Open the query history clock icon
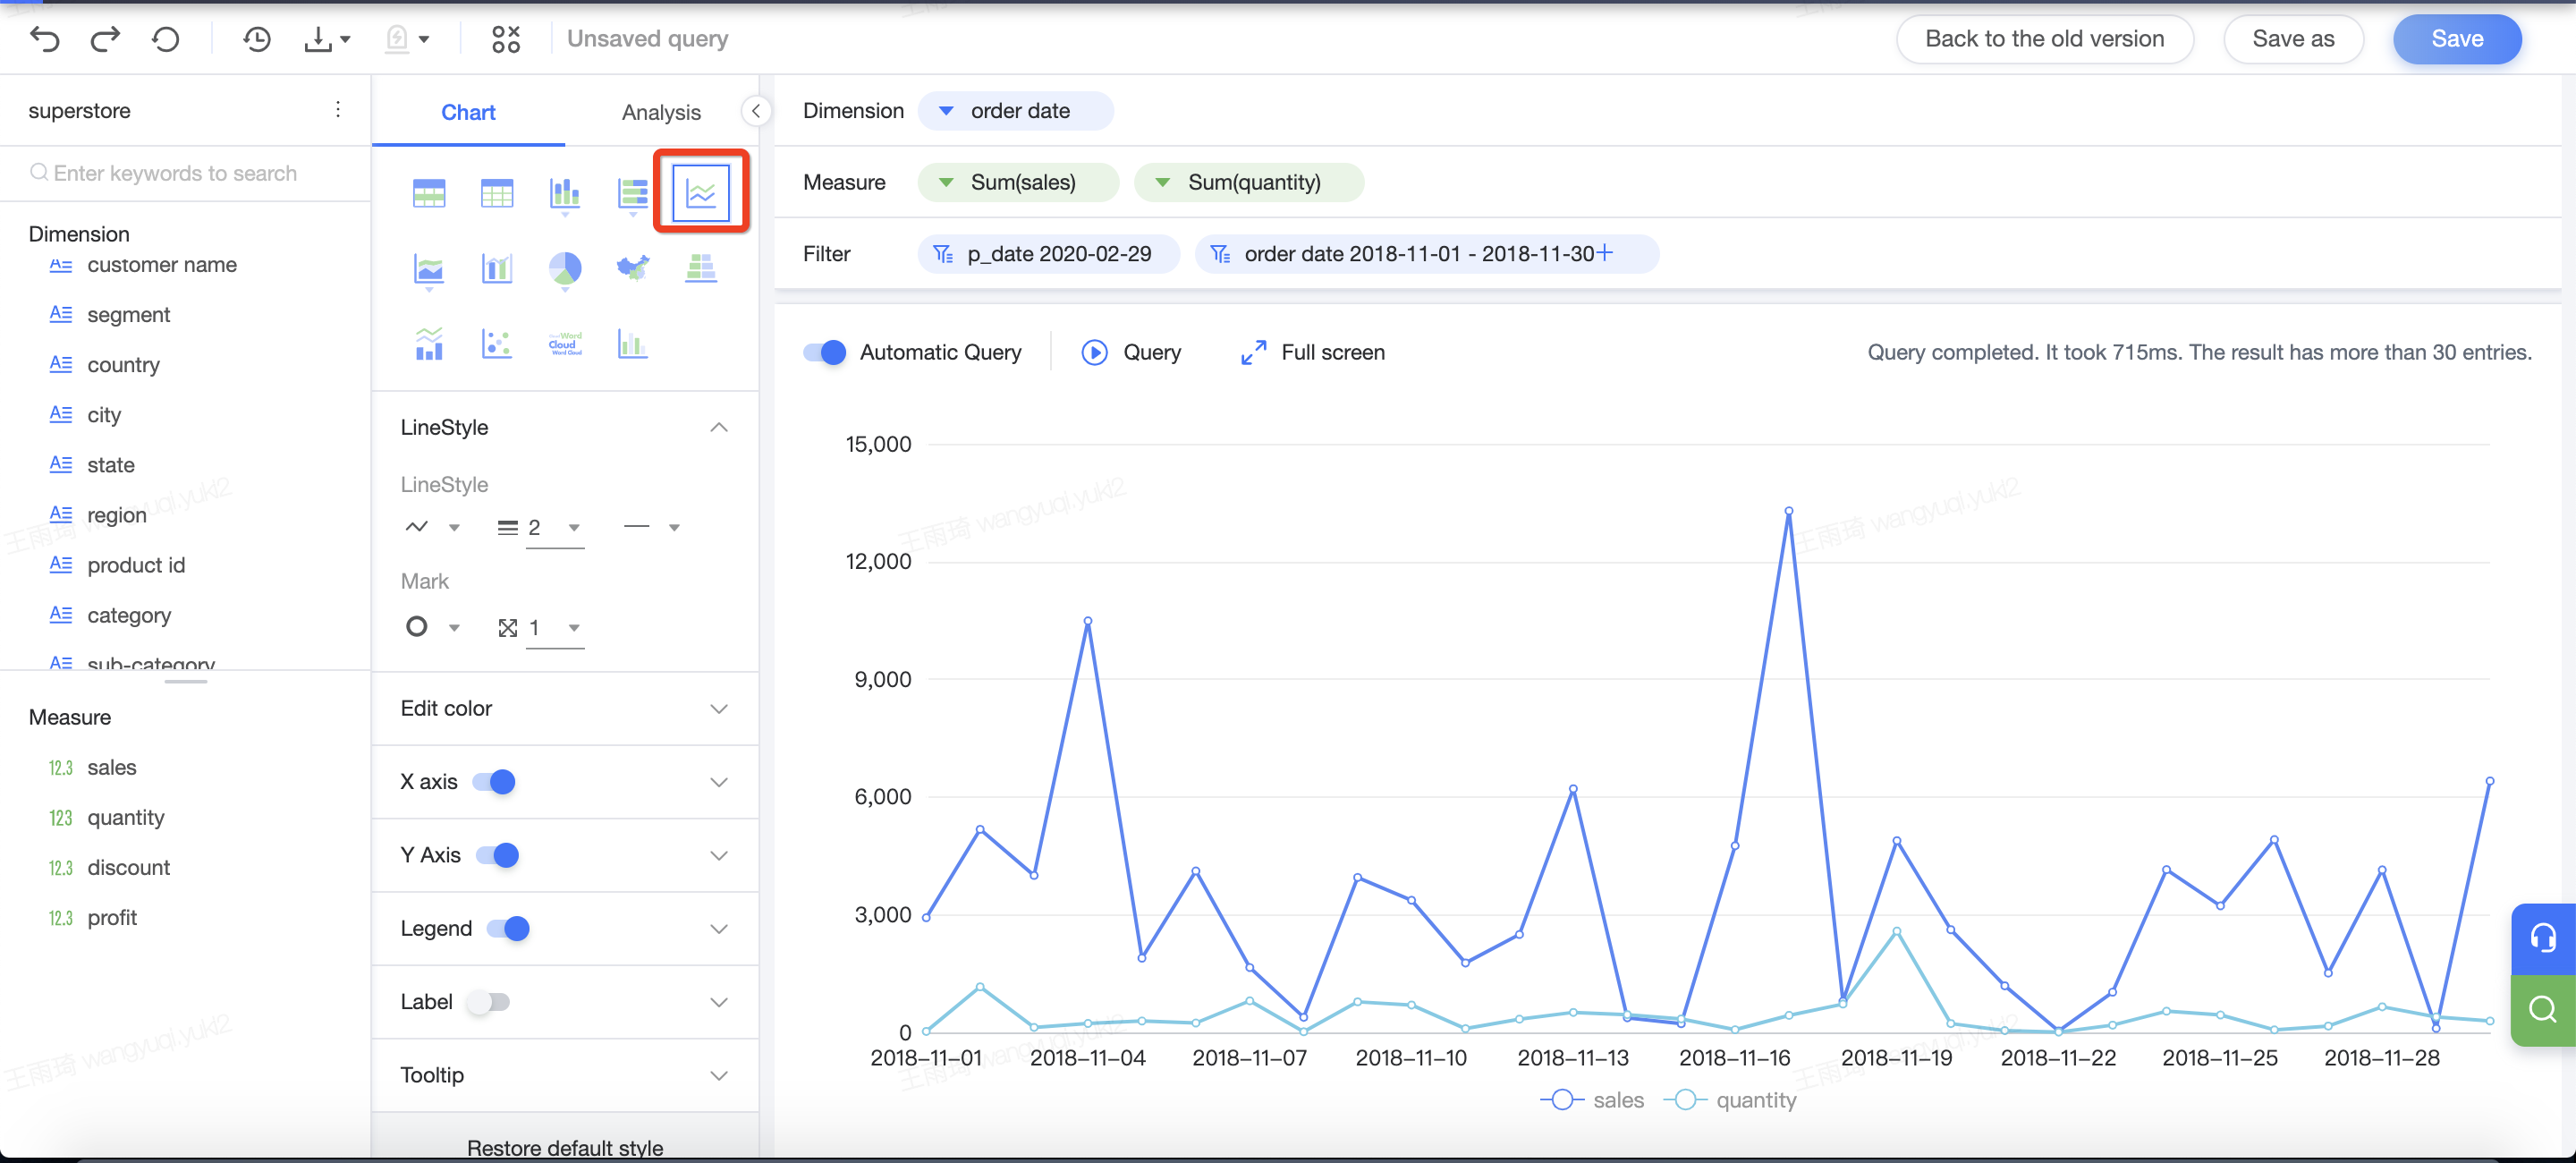This screenshot has height=1163, width=2576. [x=257, y=39]
